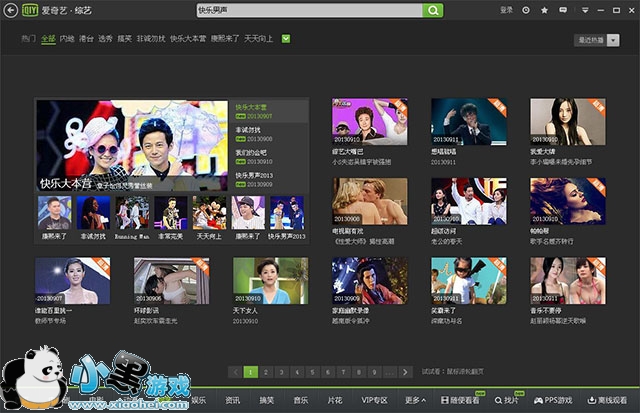Switch to 搞笑 channel in bottom bar

(x=267, y=400)
